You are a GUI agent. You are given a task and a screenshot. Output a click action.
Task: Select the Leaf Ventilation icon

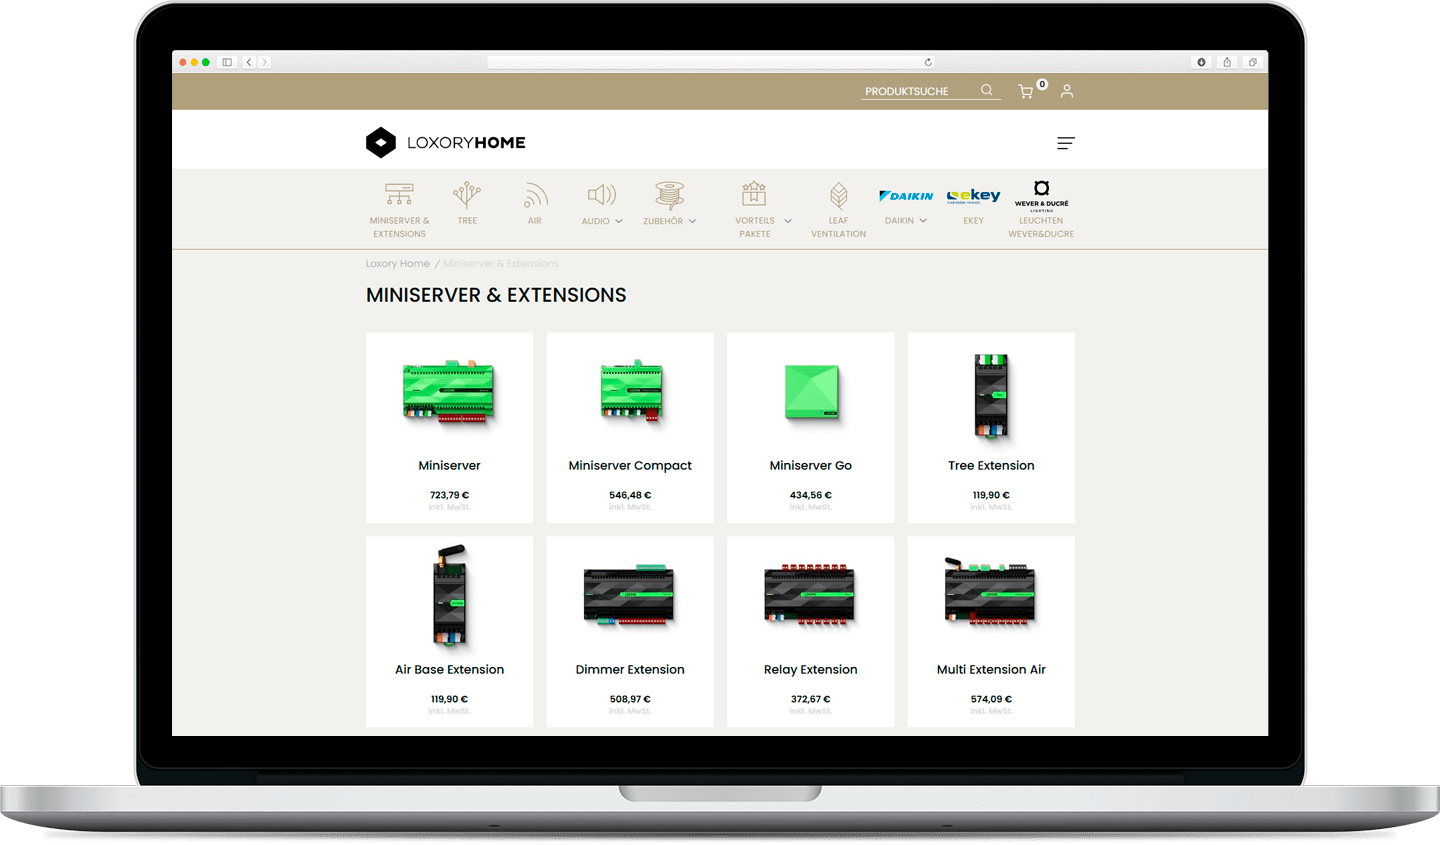[839, 194]
